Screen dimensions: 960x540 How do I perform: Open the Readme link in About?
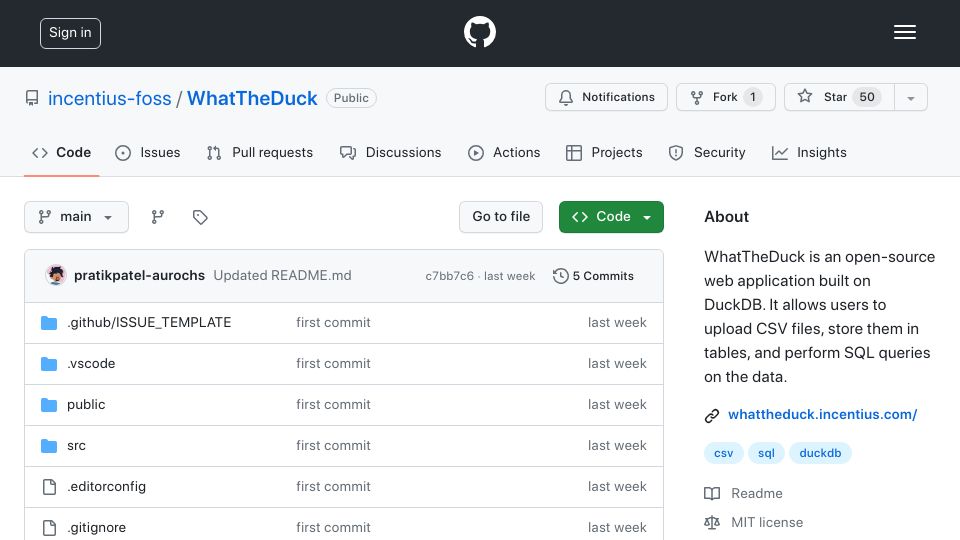pos(757,493)
